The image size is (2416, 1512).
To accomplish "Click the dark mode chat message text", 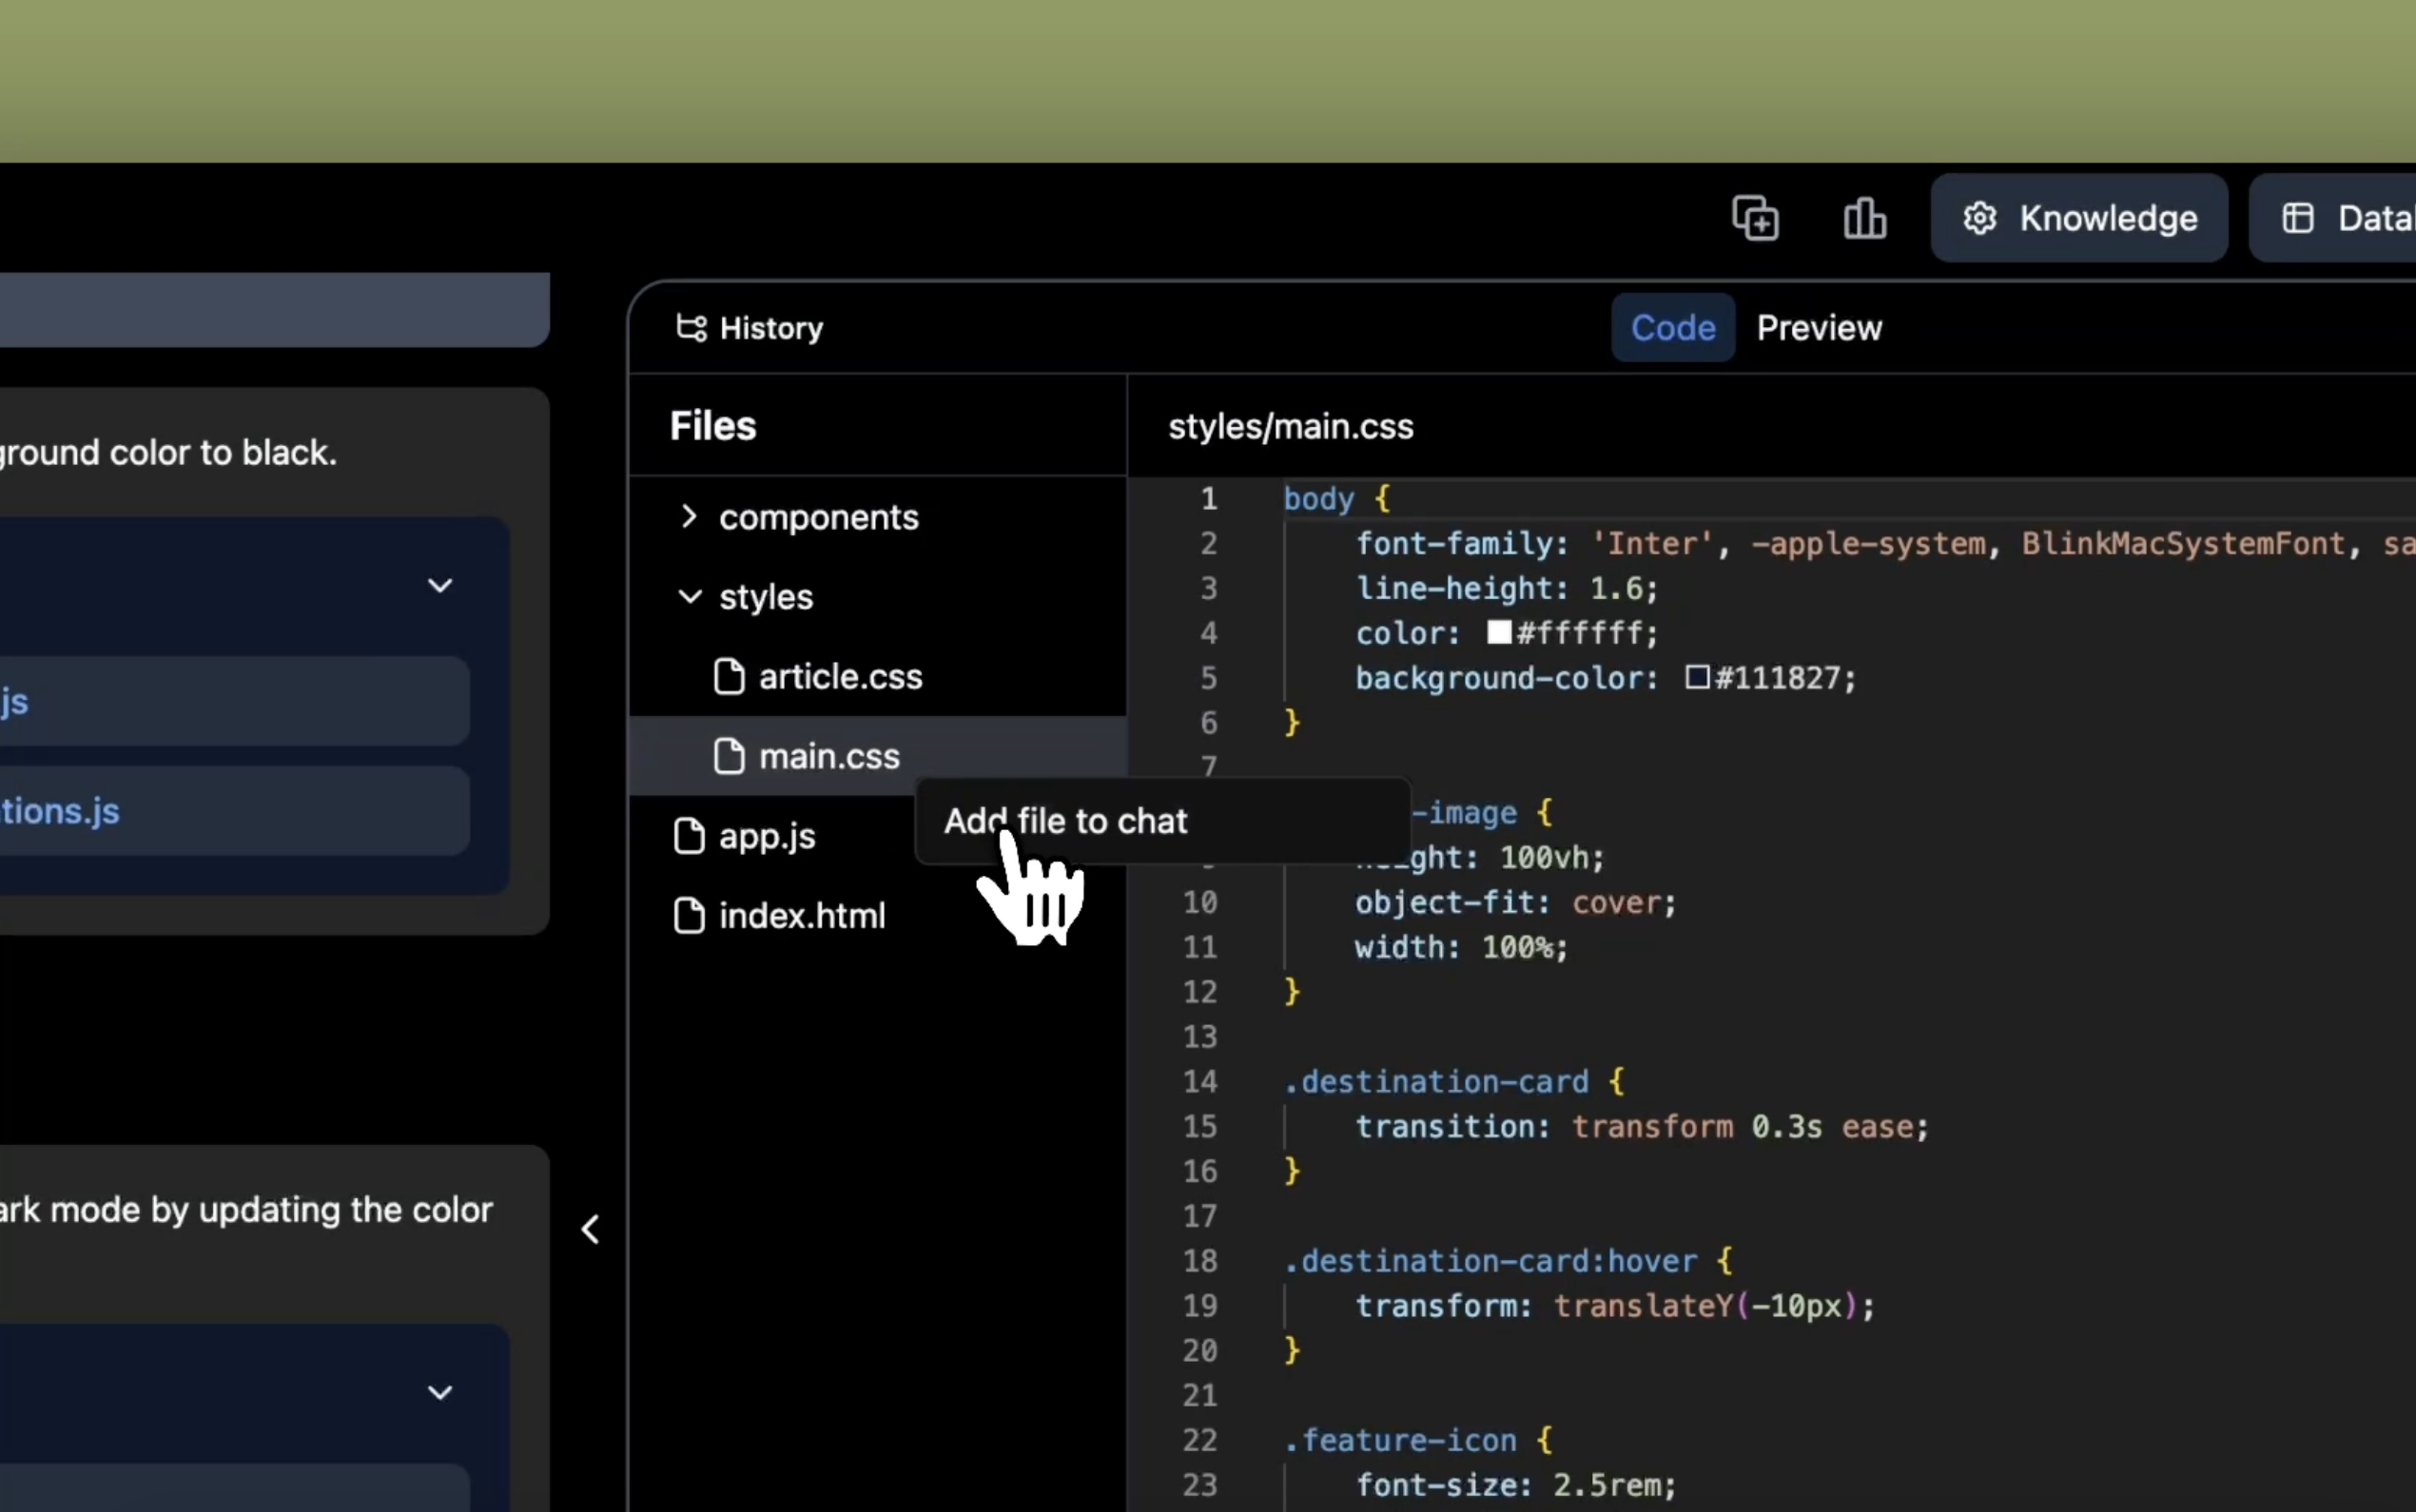I will (246, 1210).
